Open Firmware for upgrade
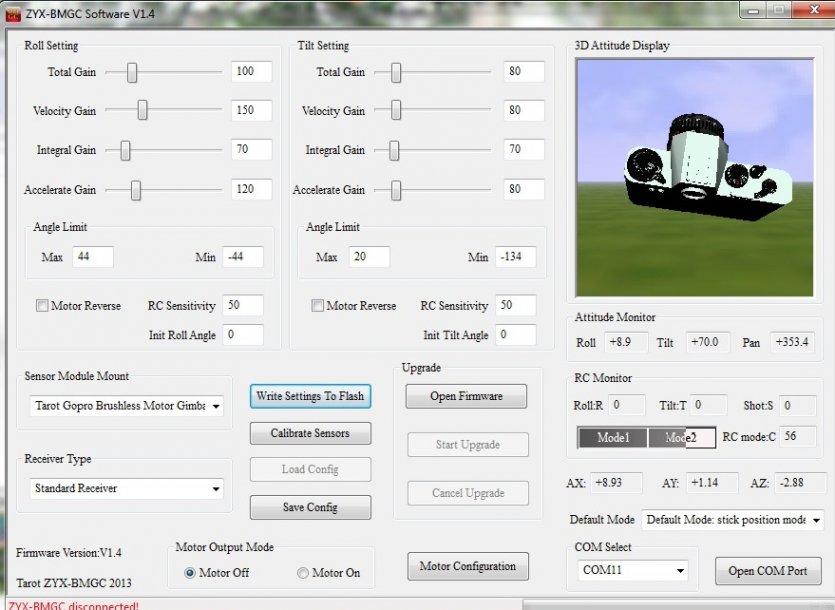 coord(466,396)
